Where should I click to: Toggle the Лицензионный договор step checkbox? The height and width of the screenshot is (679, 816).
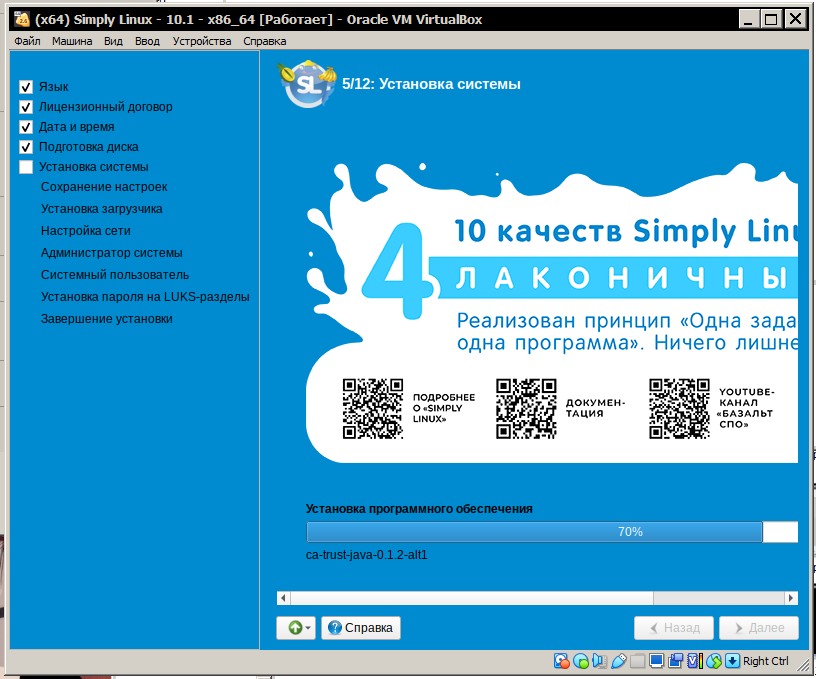point(26,107)
